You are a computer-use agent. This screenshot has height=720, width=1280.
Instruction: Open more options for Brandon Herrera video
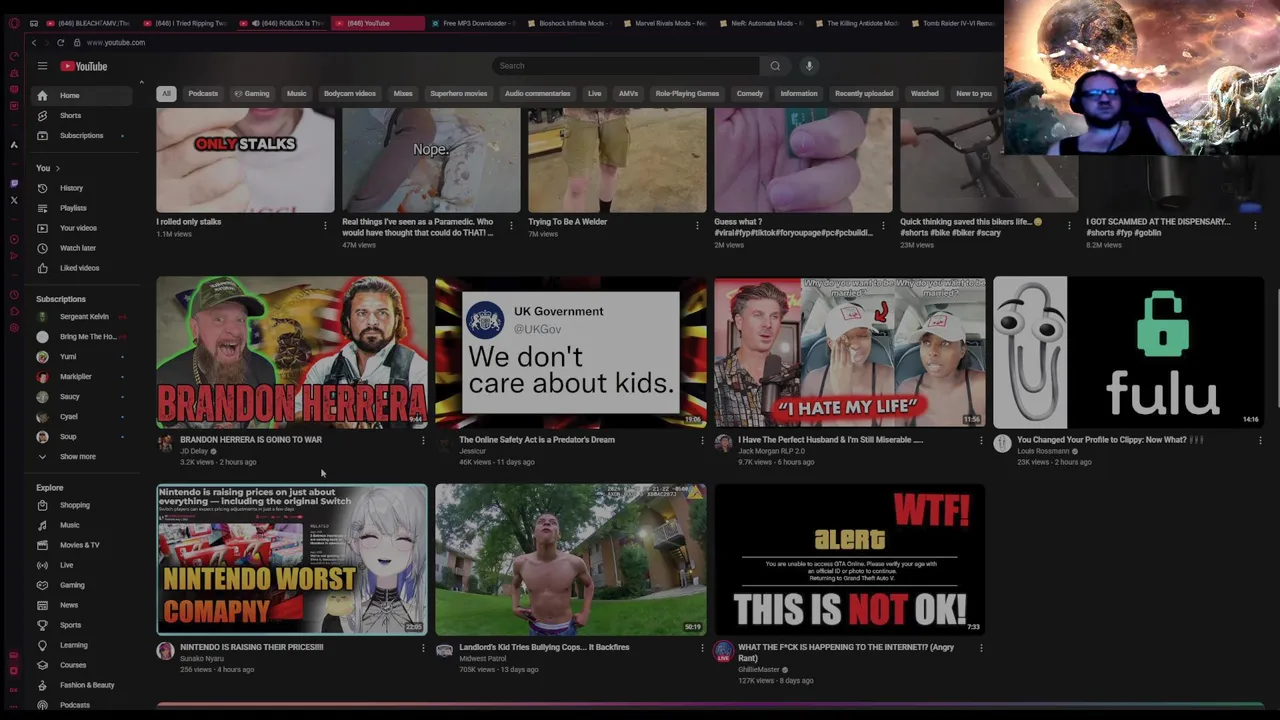click(x=423, y=440)
